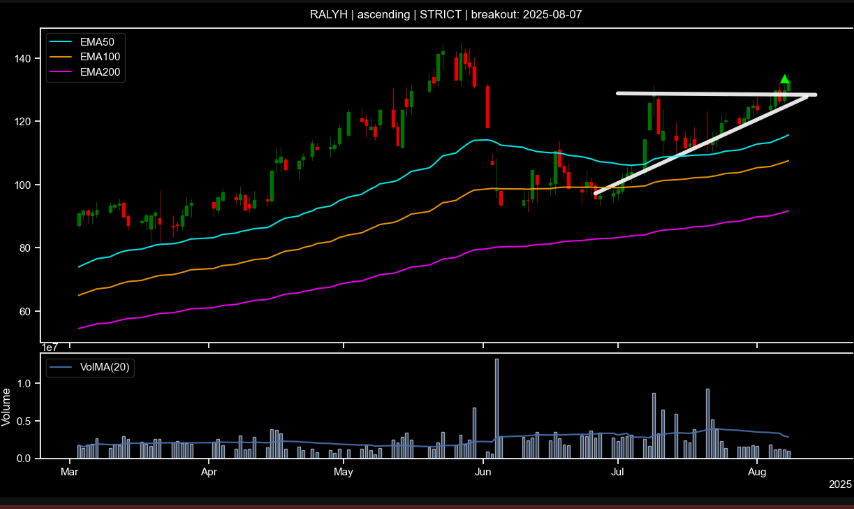Click the 100 price axis label
This screenshot has height=509, width=854.
[x=23, y=185]
